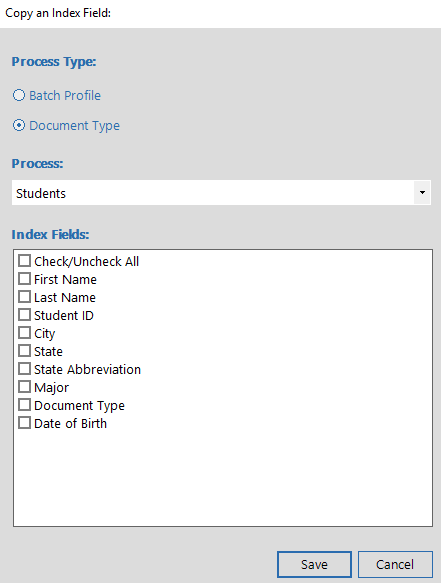The height and width of the screenshot is (583, 441).
Task: Tick the City checkbox
Action: click(x=25, y=332)
